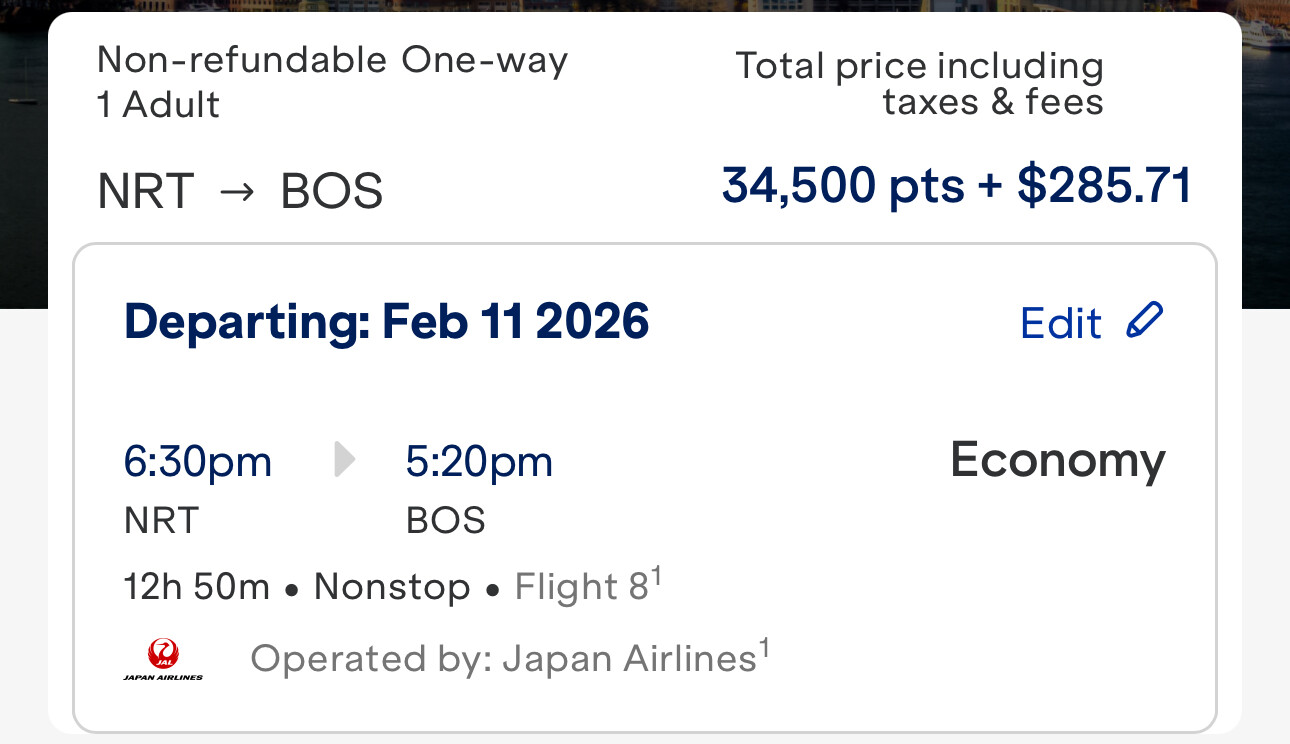Click the 34,500 pts + $285.71 price
The image size is (1290, 744).
[x=956, y=186]
